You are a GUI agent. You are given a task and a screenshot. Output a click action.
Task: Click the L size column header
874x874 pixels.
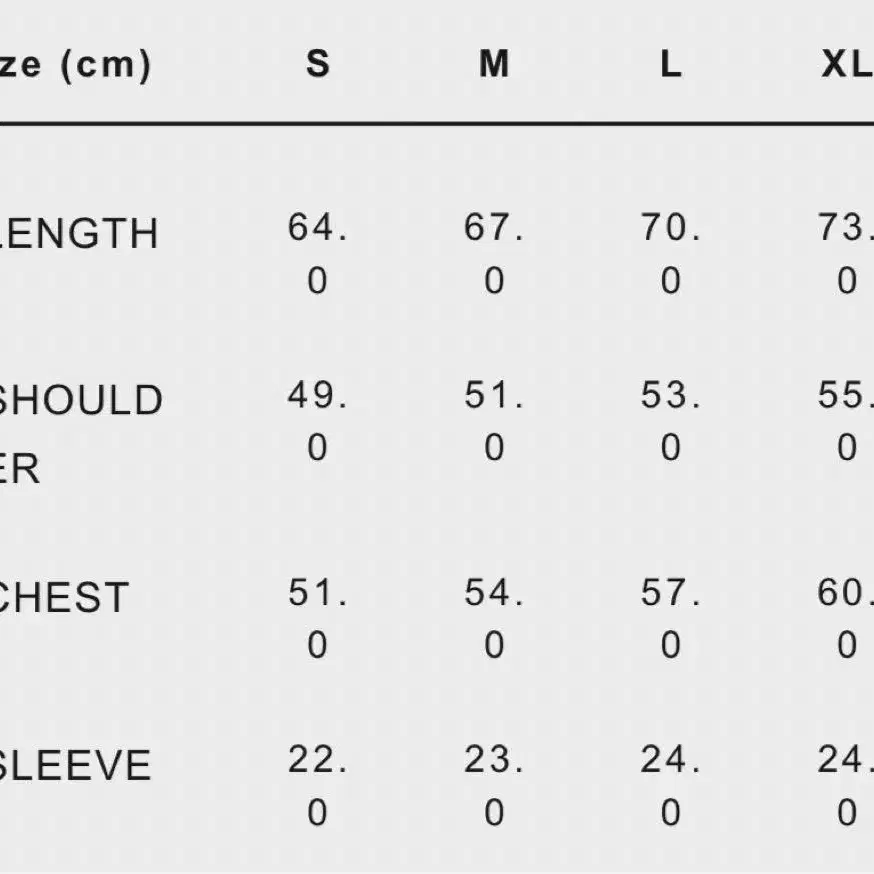pos(671,64)
